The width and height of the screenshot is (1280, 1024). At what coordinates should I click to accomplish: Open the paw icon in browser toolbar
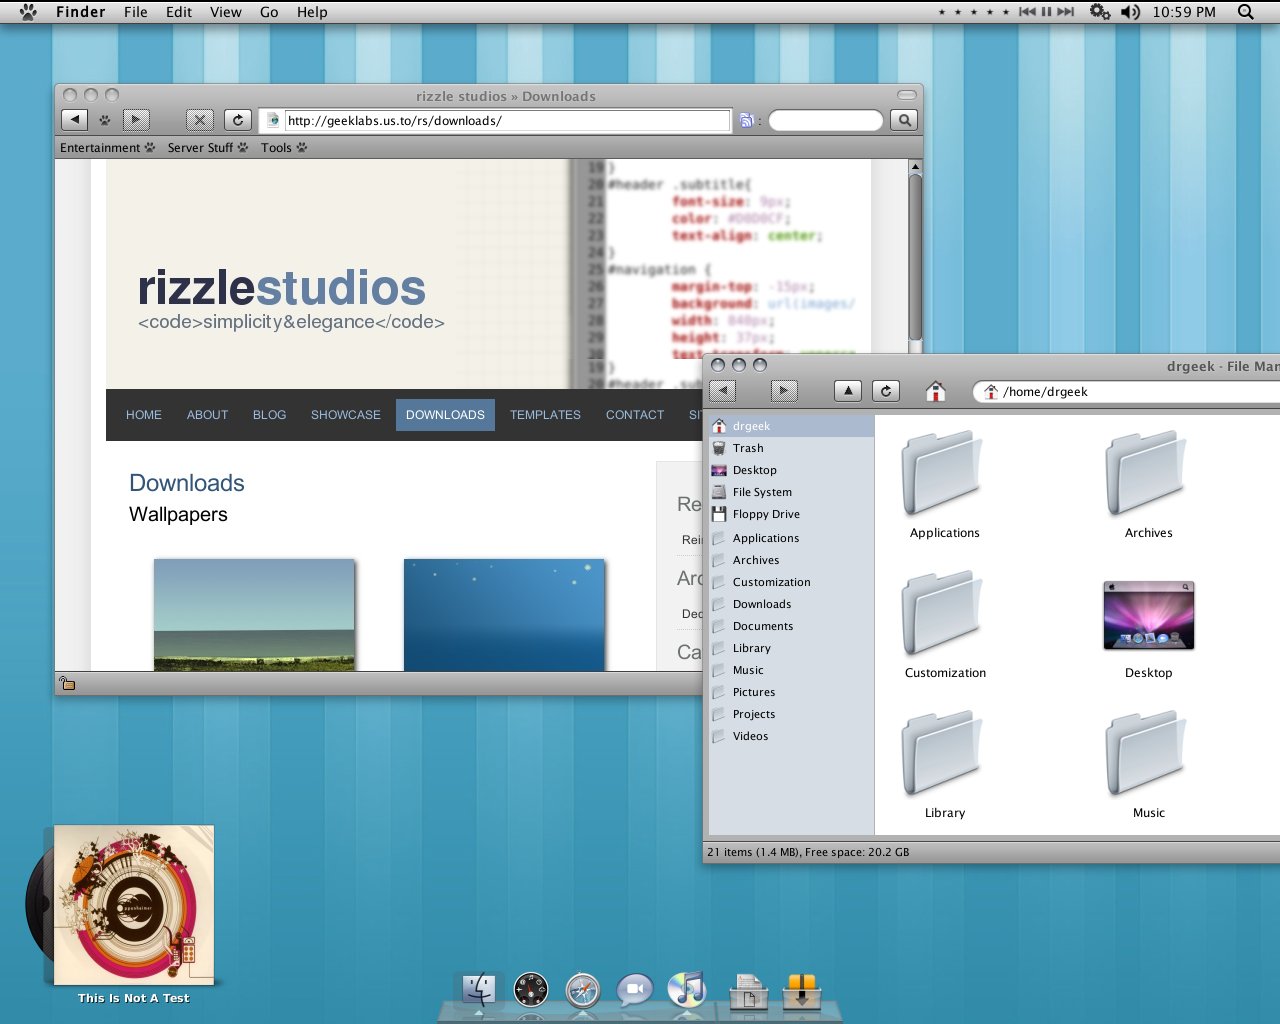pos(105,120)
